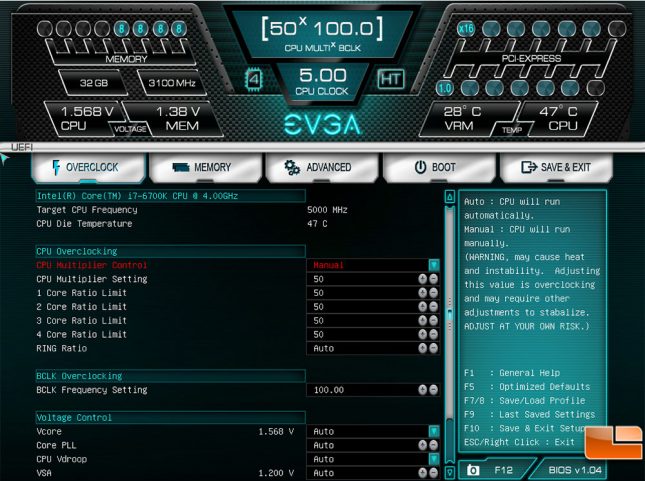The height and width of the screenshot is (481, 645).
Task: Click the lightning bolt Overclock icon
Action: tap(56, 167)
